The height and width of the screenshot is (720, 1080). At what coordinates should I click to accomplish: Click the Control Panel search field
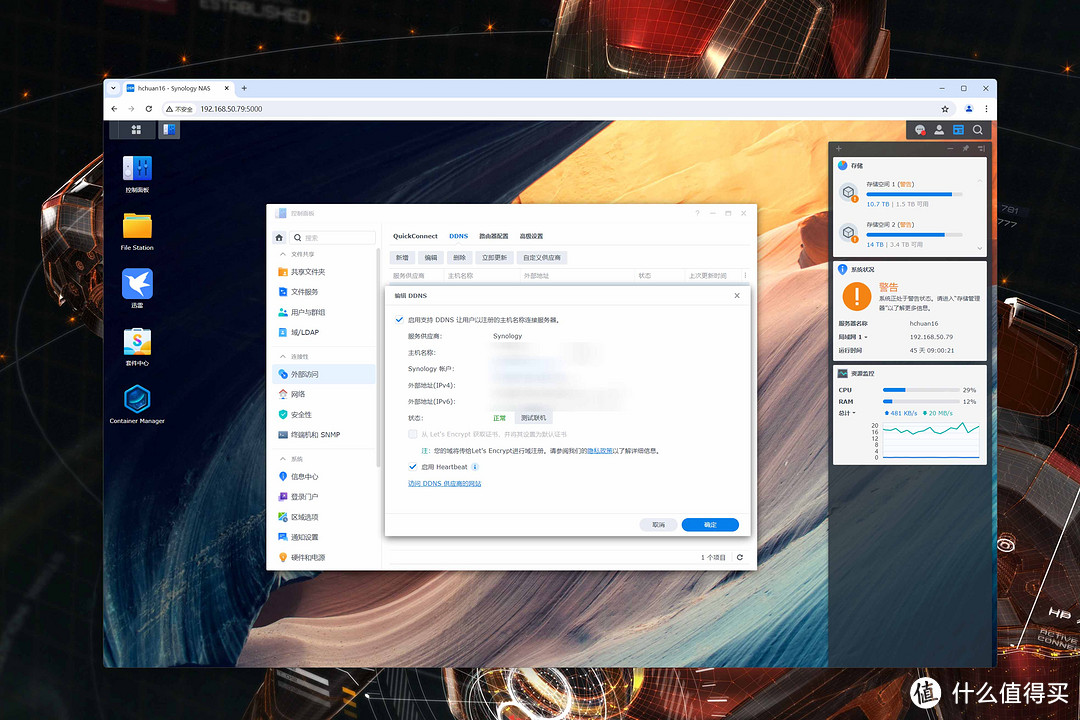pyautogui.click(x=335, y=237)
